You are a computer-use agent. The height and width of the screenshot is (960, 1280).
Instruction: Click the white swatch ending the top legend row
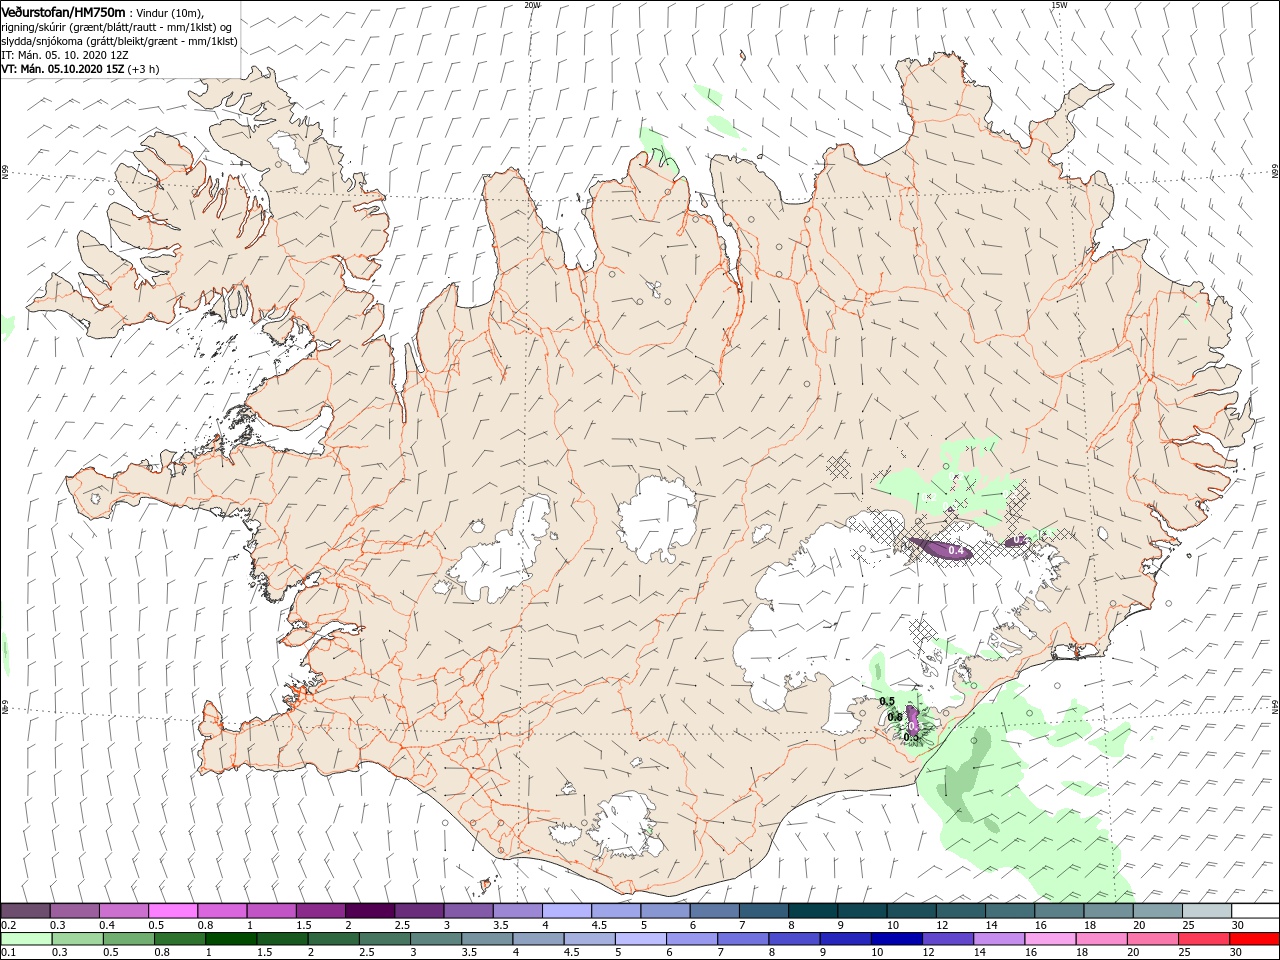1254,911
